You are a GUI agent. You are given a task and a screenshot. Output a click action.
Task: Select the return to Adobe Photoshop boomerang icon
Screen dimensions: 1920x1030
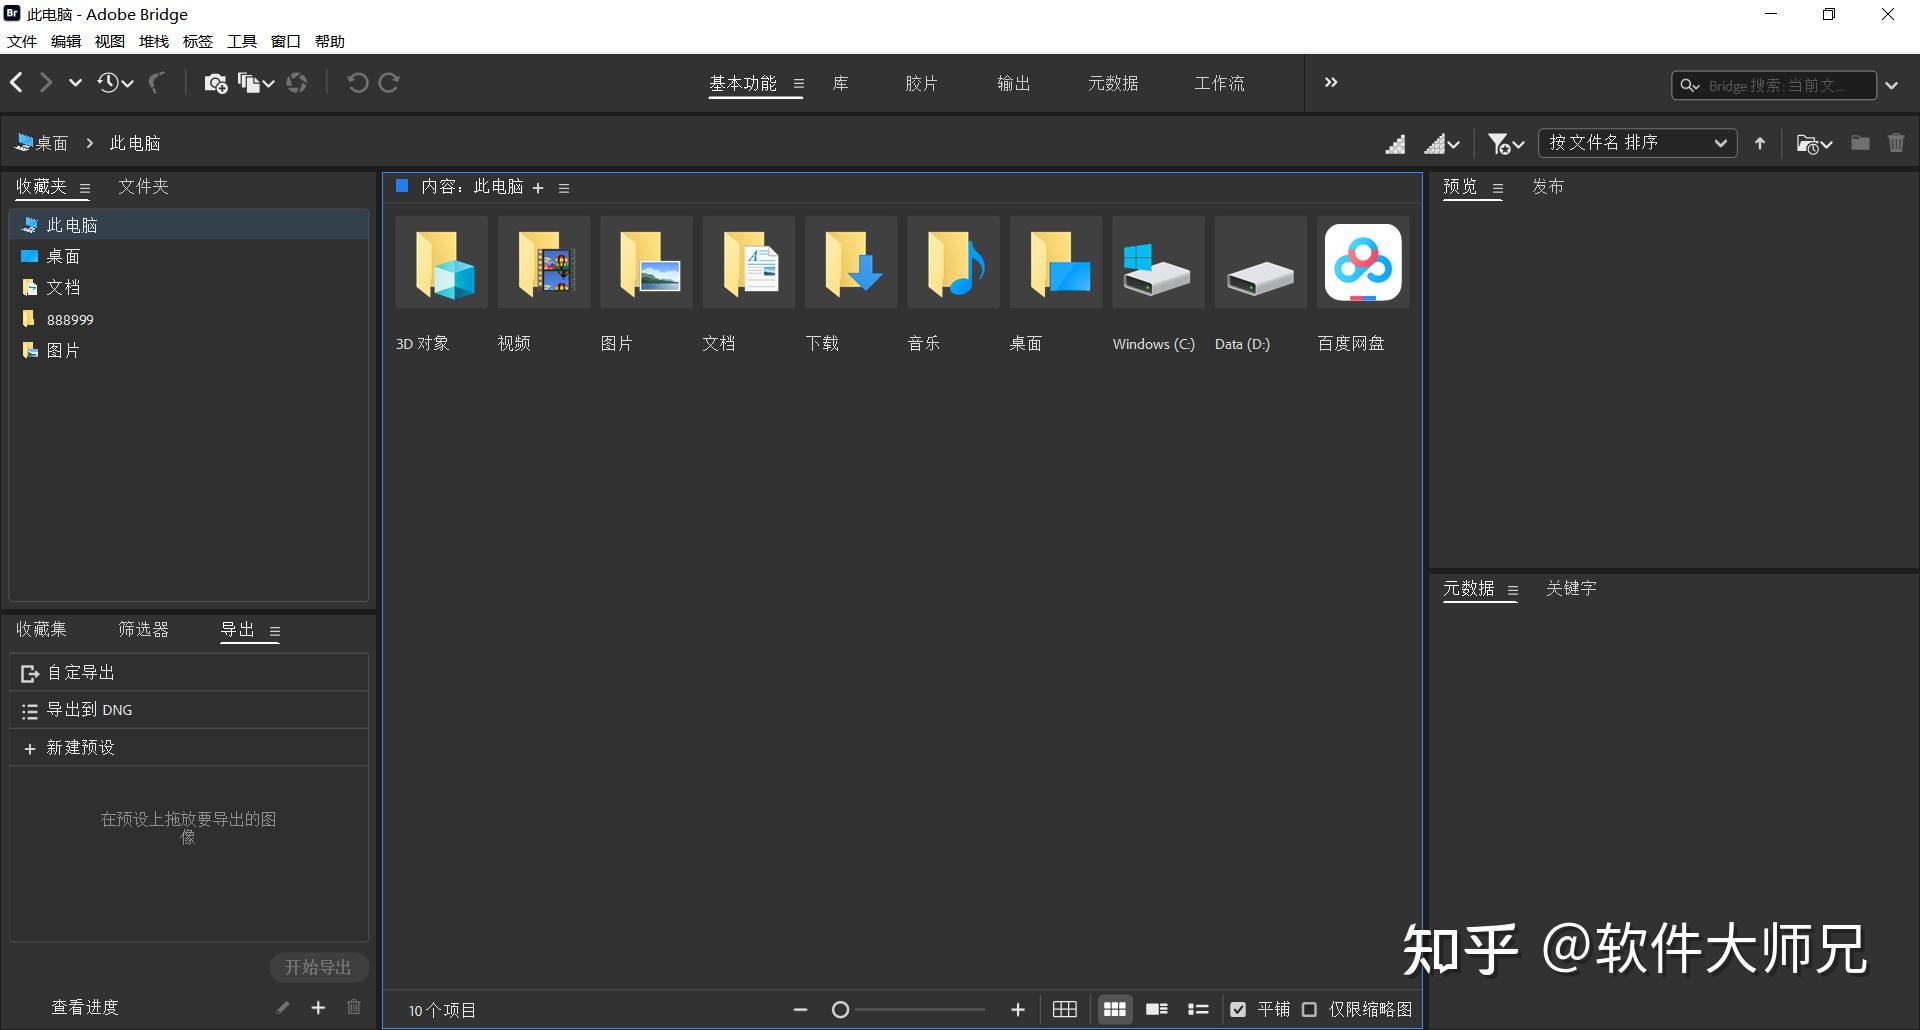click(157, 83)
